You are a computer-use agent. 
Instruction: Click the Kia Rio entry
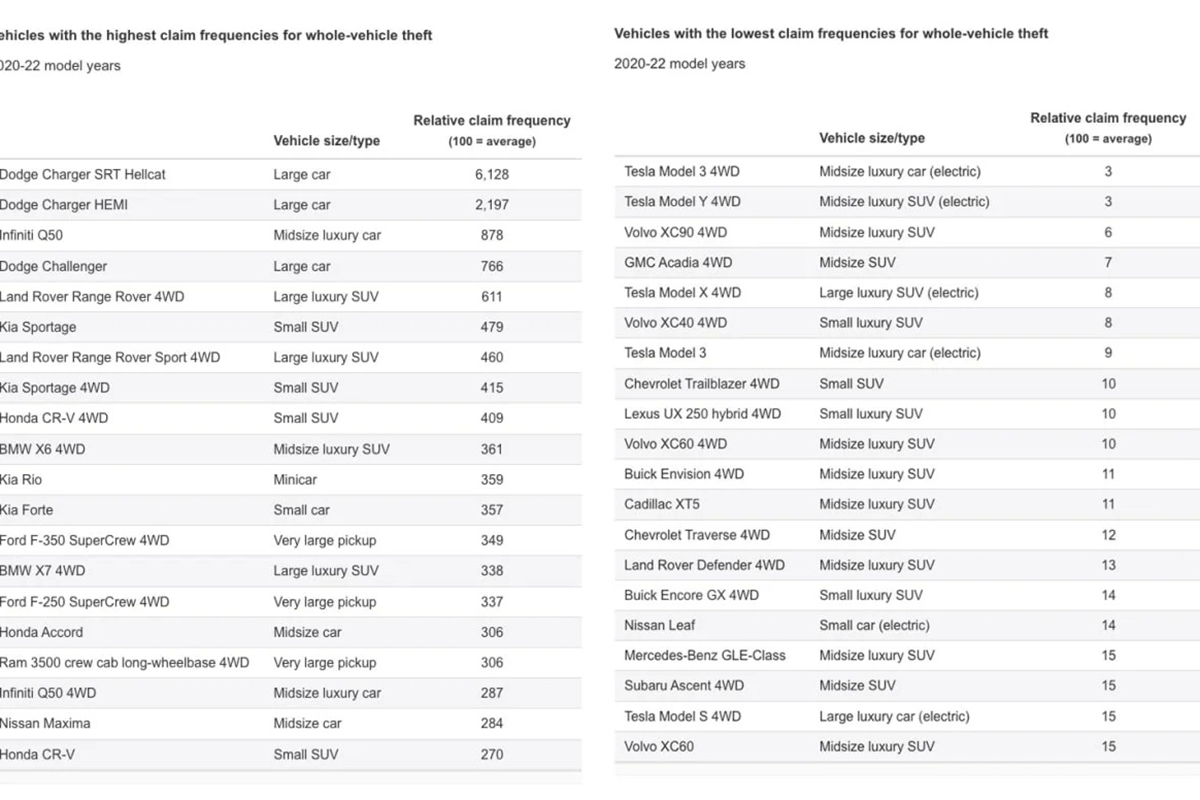coord(22,480)
